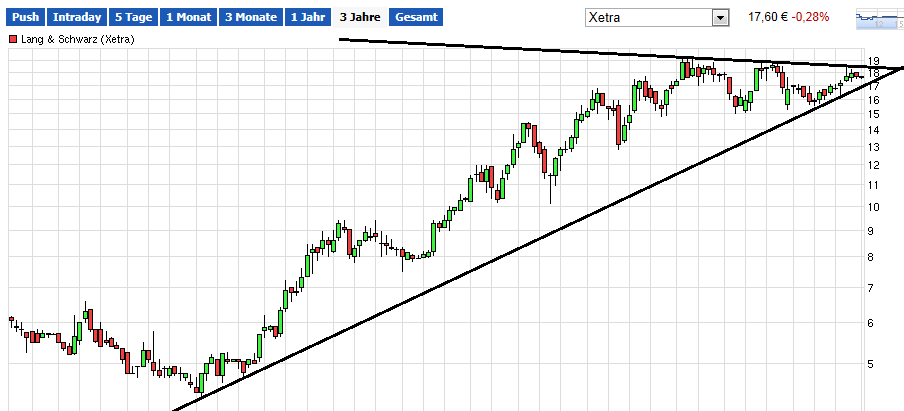The height and width of the screenshot is (411, 904).
Task: Click the 19 label on the price axis
Action: point(873,61)
